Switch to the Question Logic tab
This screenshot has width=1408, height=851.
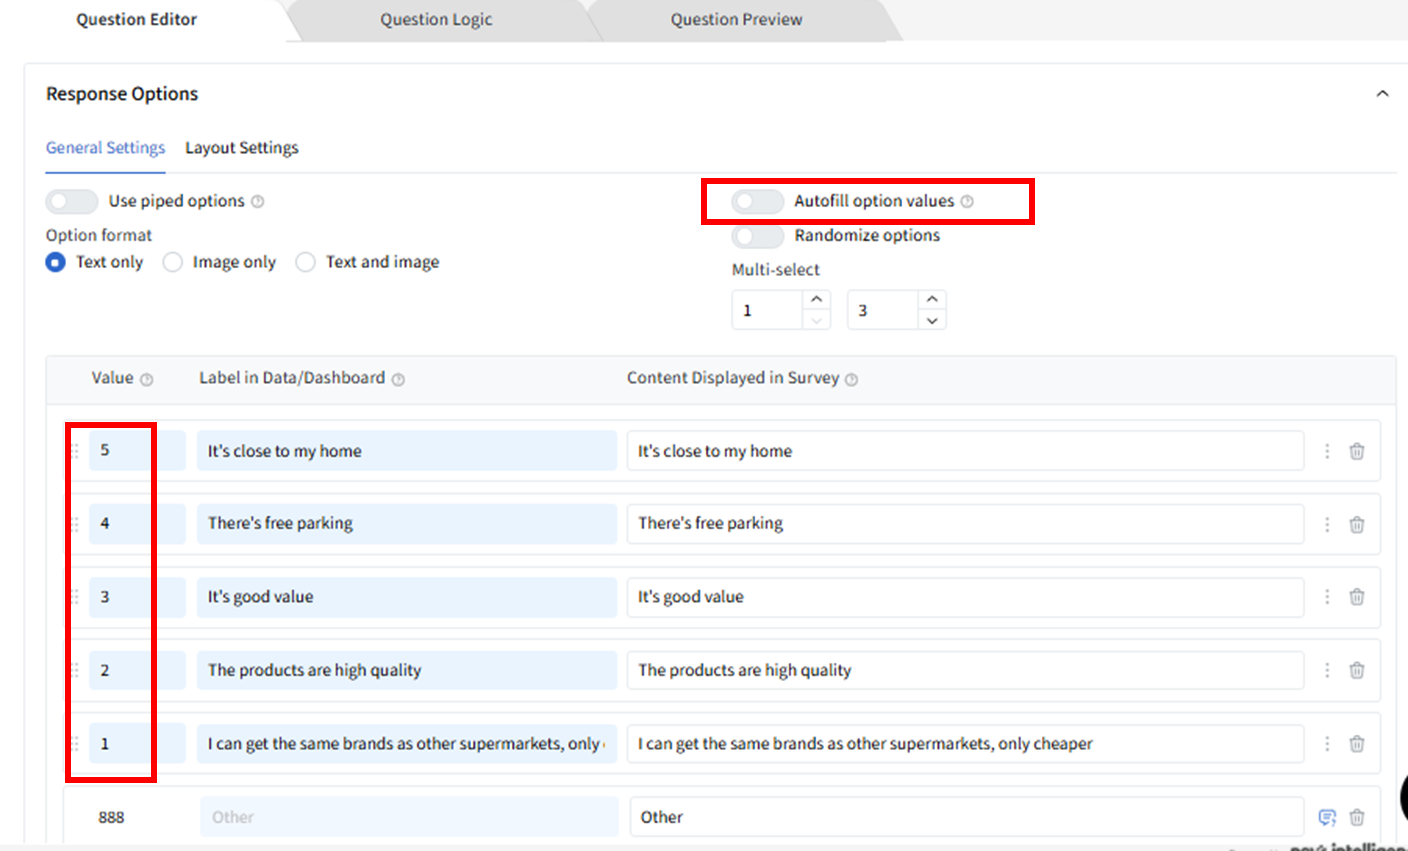tap(436, 20)
